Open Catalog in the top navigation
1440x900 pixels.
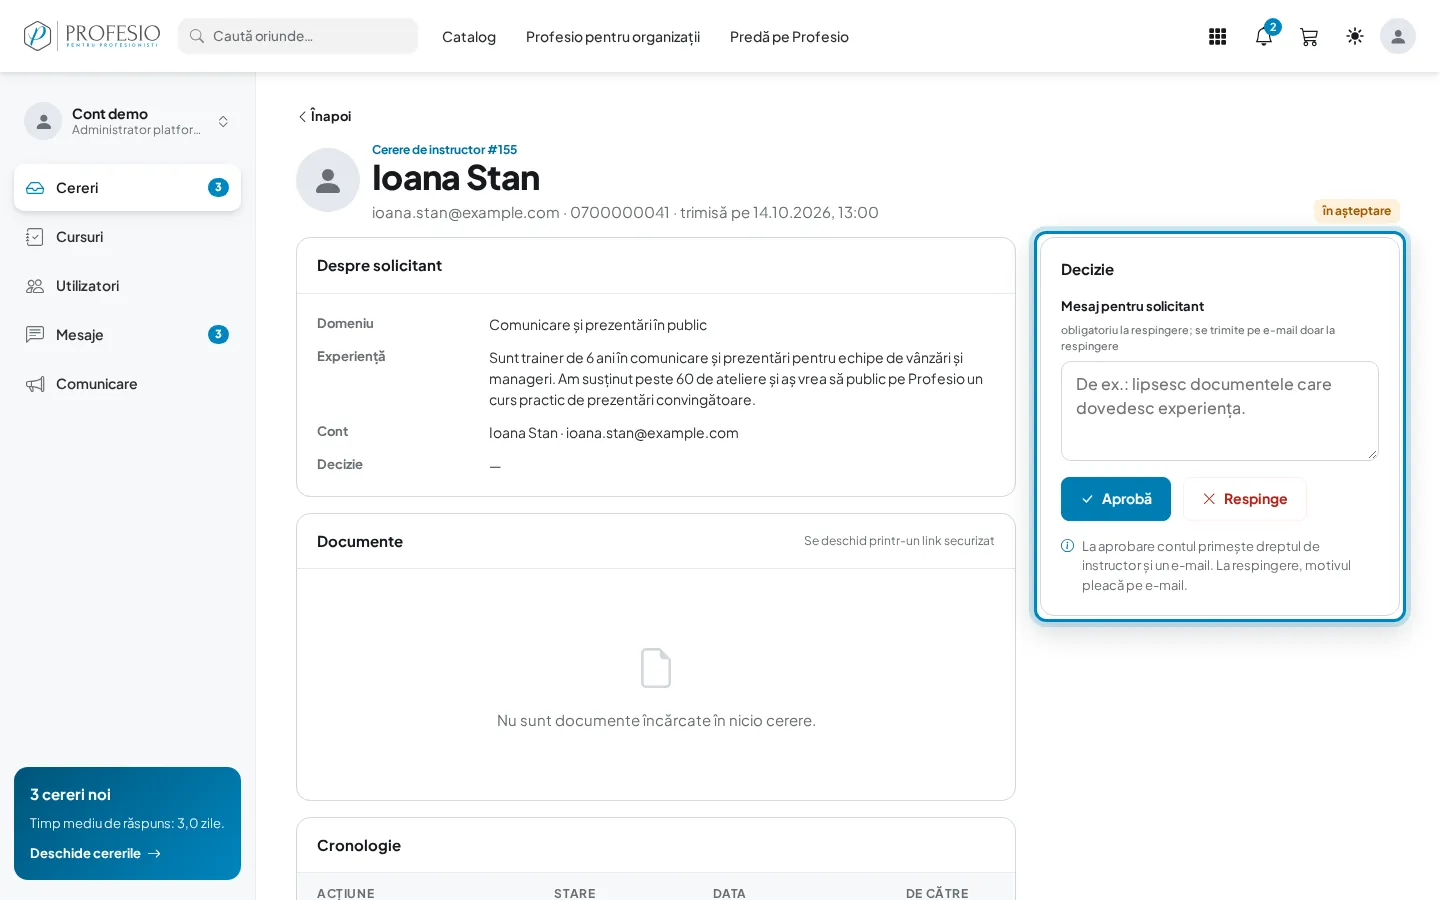click(469, 37)
